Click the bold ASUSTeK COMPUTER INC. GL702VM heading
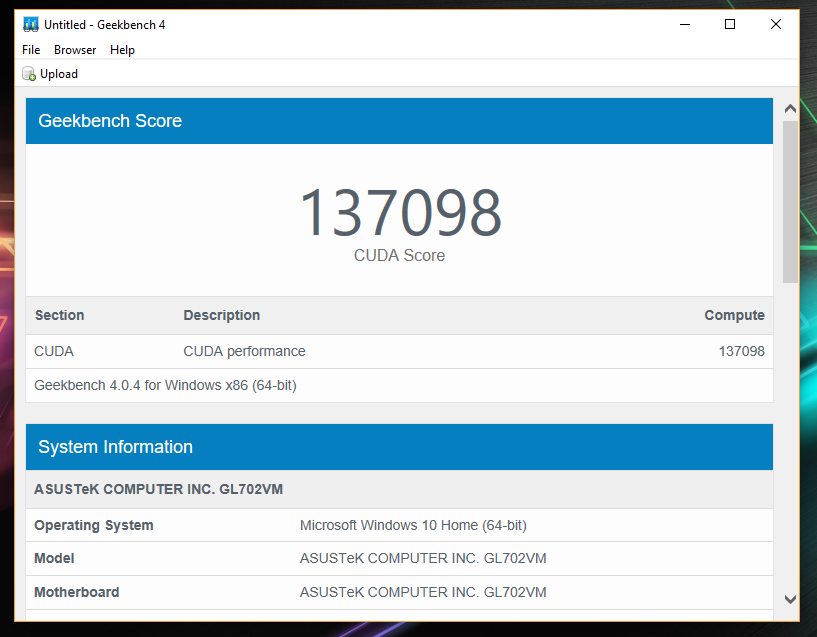817x637 pixels. point(158,489)
